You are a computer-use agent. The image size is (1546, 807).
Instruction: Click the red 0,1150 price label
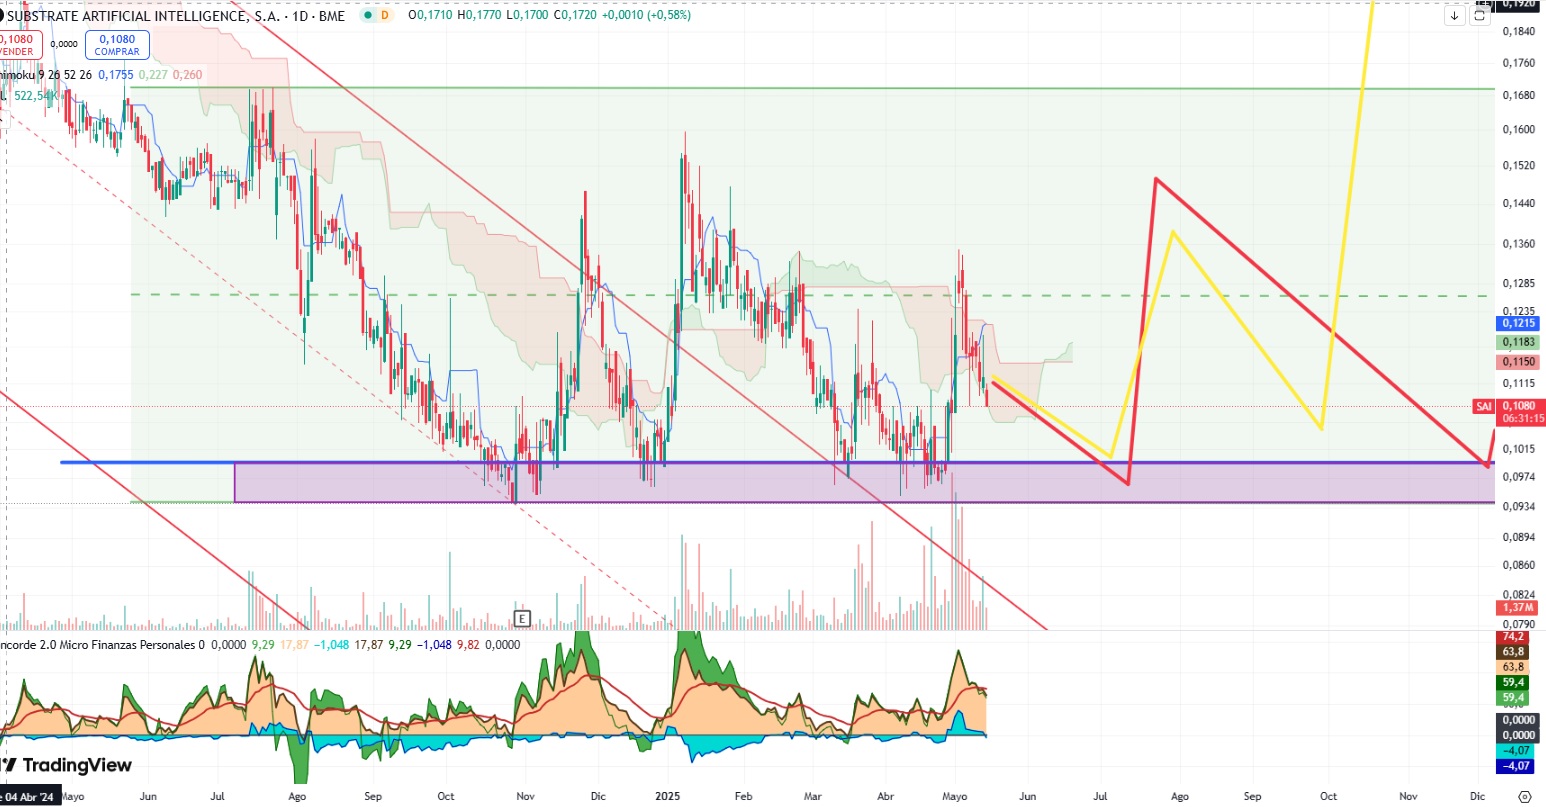click(x=1518, y=362)
